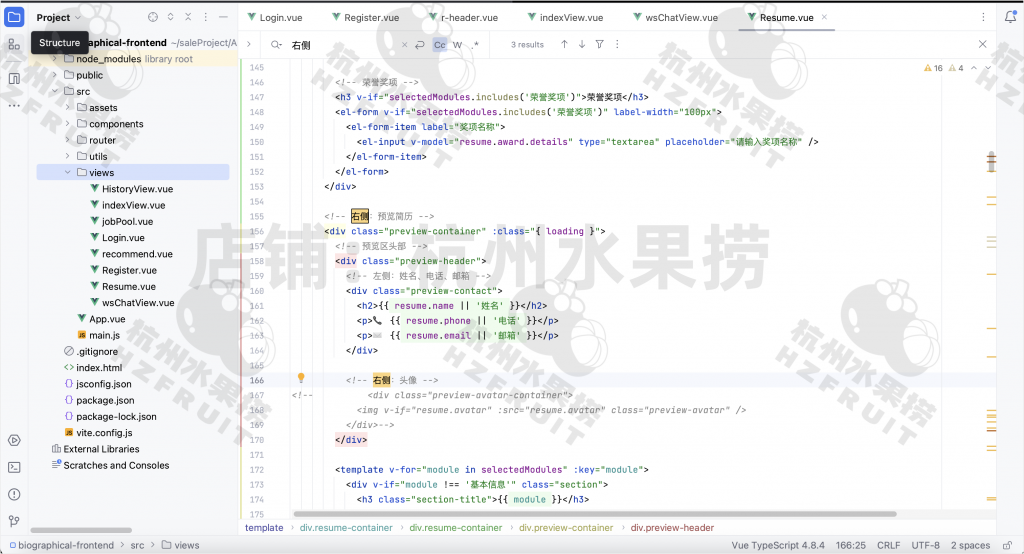Click the editor horizontal scrollbar
The width and height of the screenshot is (1024, 554).
click(x=595, y=513)
